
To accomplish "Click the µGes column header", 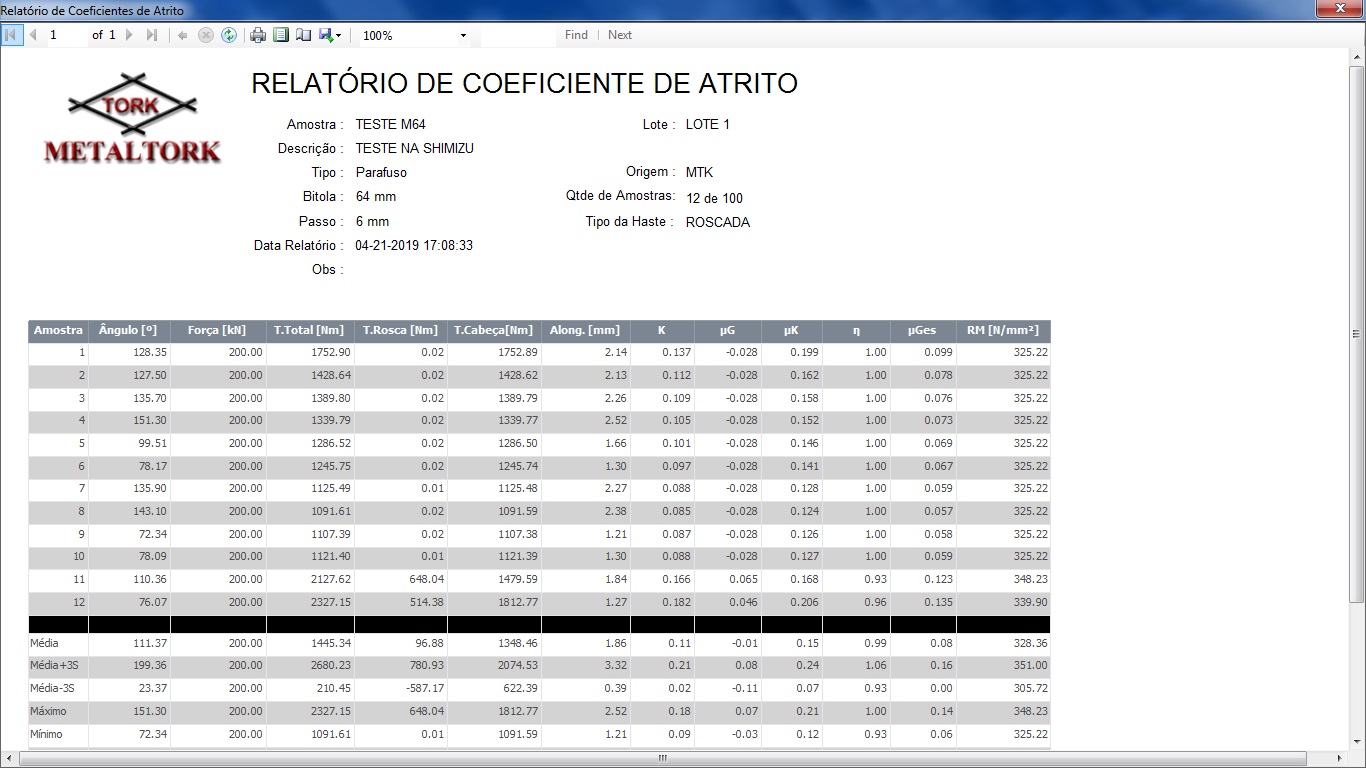I will [x=922, y=330].
